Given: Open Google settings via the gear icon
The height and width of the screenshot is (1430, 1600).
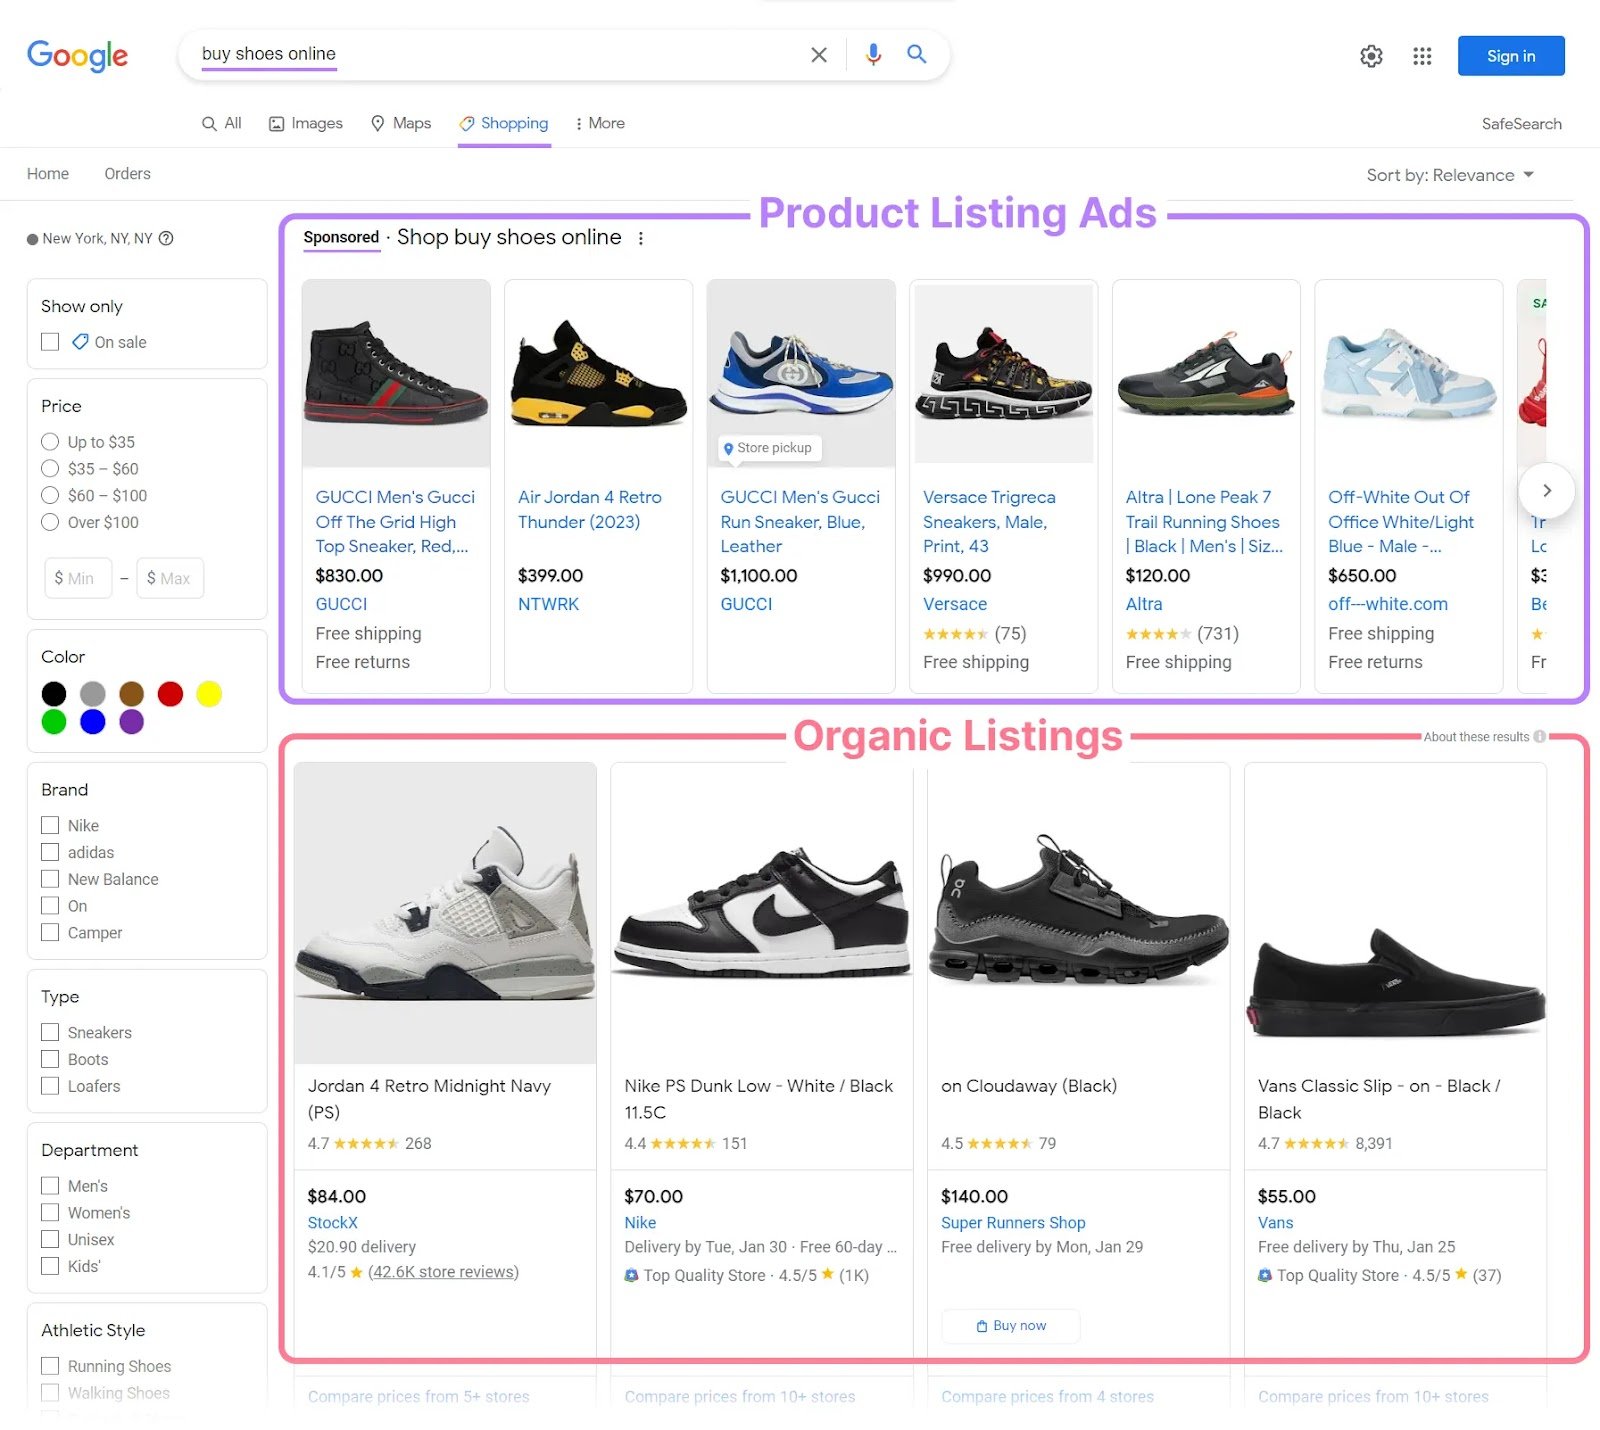Looking at the screenshot, I should (1371, 56).
